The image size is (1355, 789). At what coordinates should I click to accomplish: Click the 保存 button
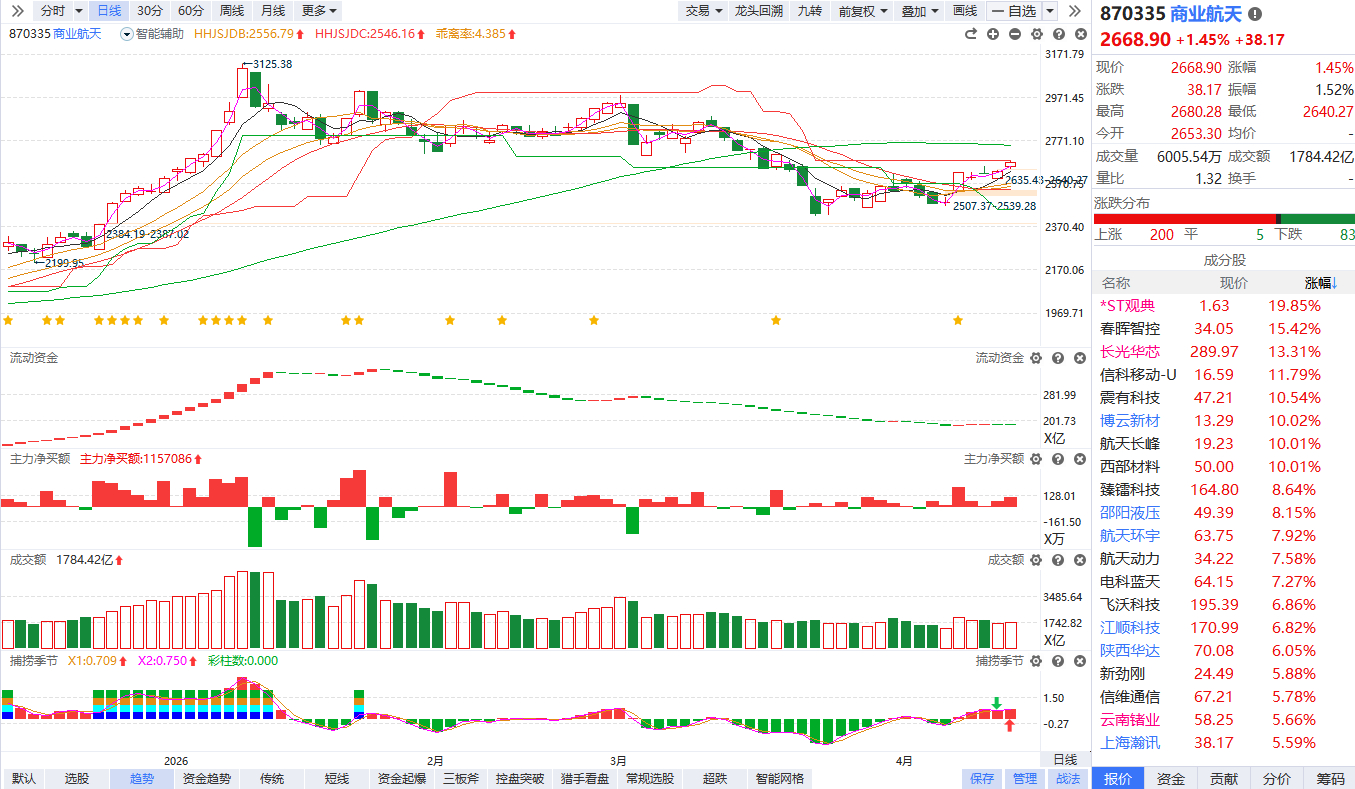pyautogui.click(x=982, y=779)
